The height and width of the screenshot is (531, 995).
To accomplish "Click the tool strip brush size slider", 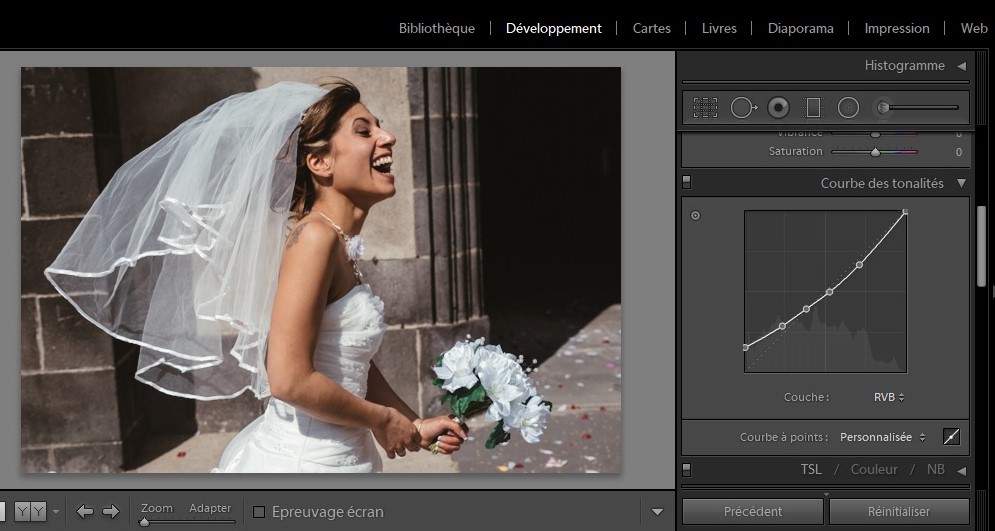I will (923, 108).
